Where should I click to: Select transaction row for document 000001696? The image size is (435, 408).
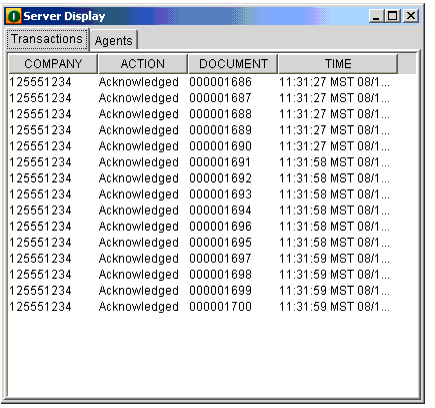212,226
